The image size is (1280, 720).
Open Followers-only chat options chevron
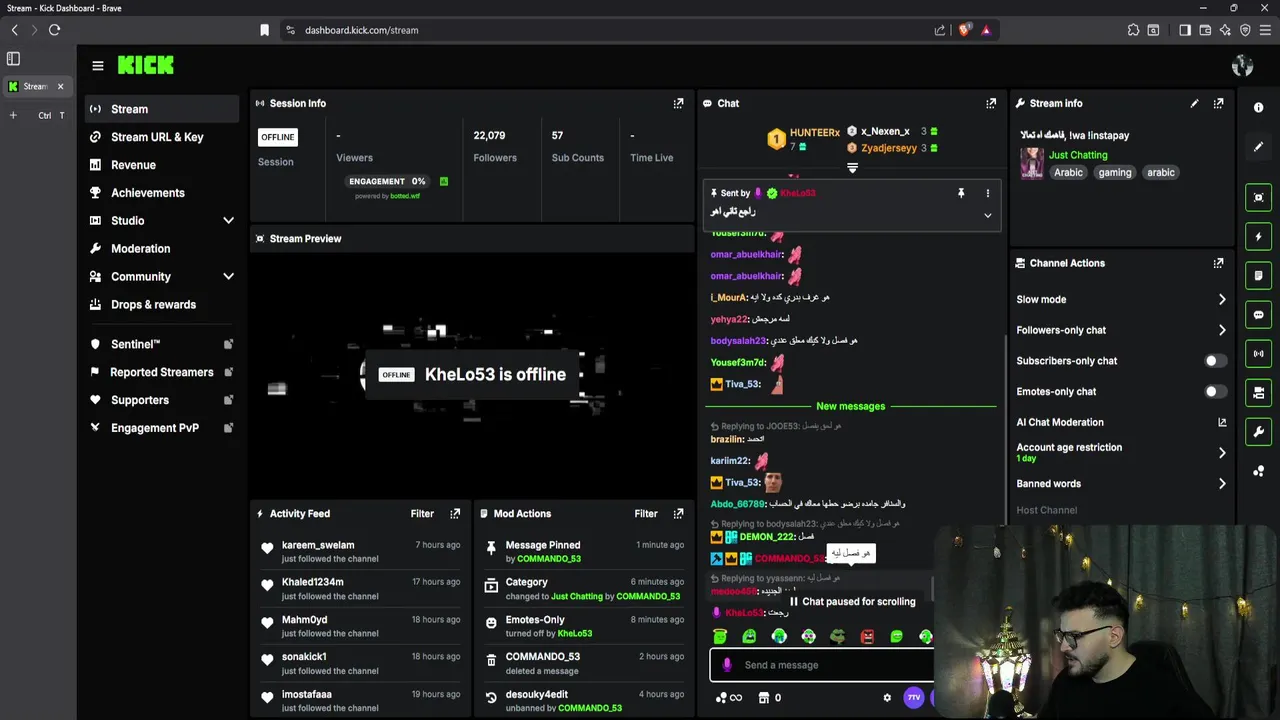coord(1221,330)
